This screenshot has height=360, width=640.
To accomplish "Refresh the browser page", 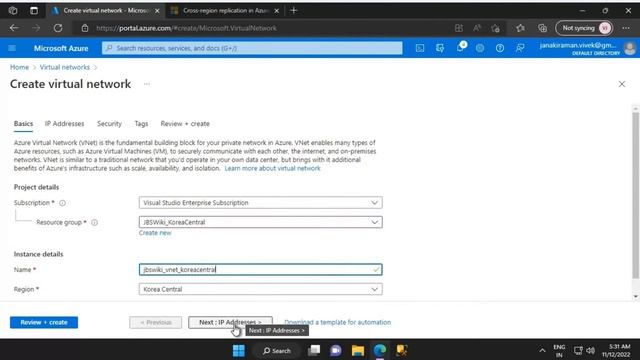I will click(58, 28).
